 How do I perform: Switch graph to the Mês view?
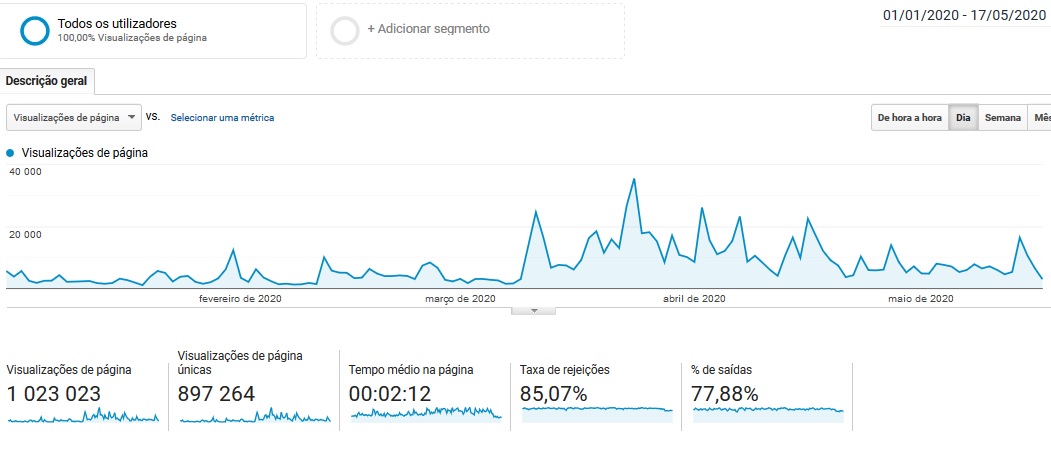(1040, 118)
